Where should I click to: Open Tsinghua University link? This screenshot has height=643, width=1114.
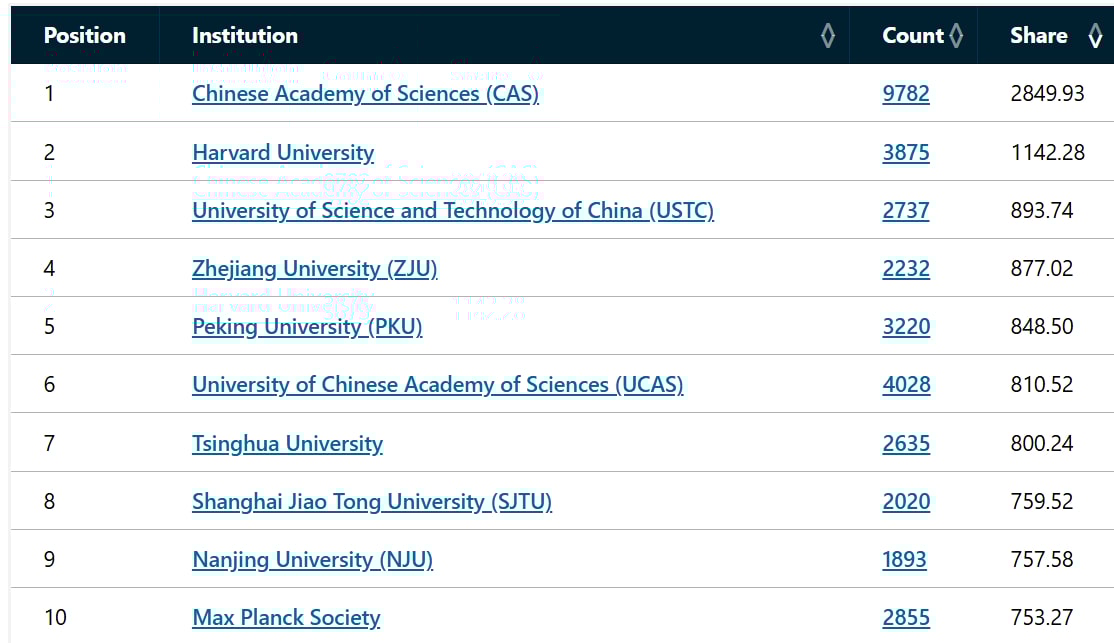coord(287,444)
